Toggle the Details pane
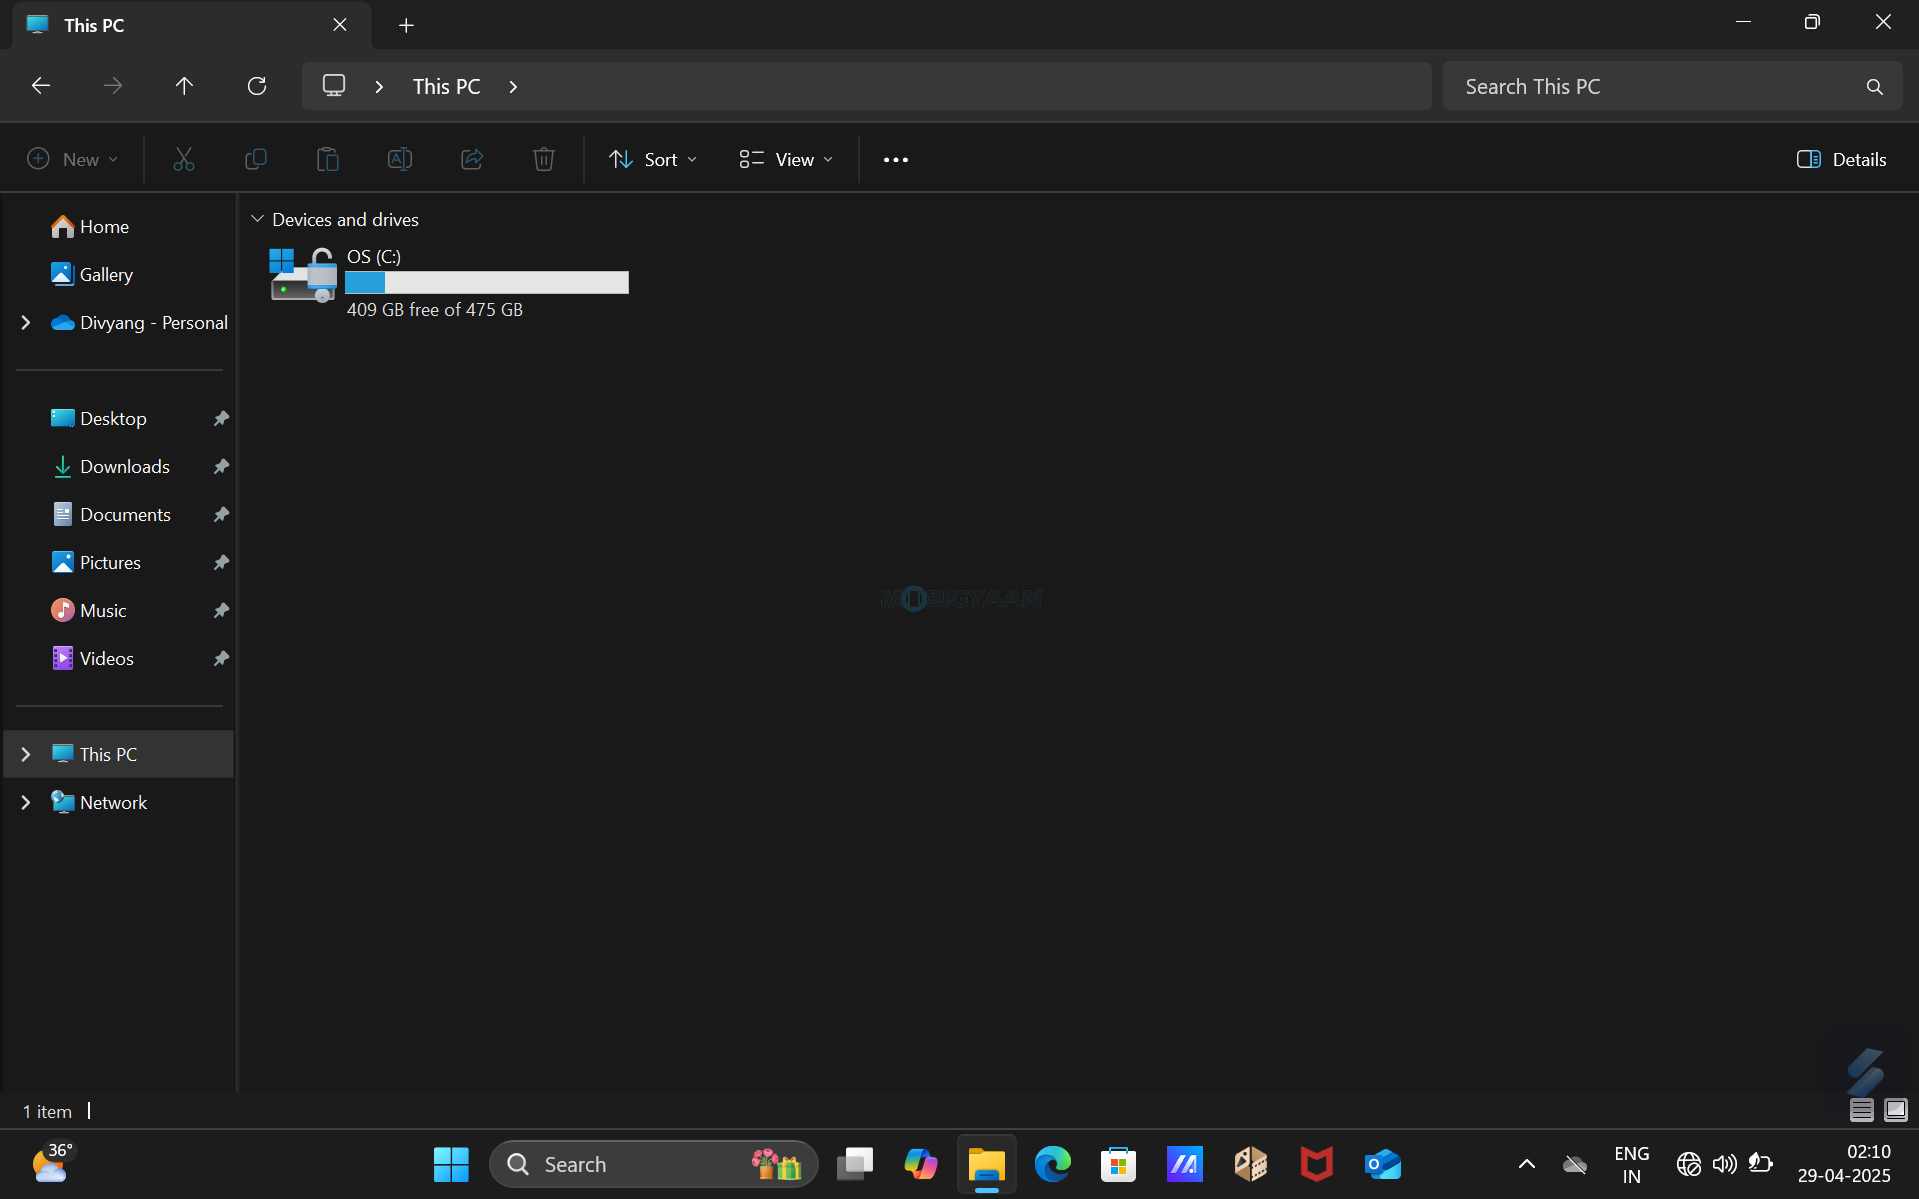The image size is (1919, 1199). pos(1841,159)
